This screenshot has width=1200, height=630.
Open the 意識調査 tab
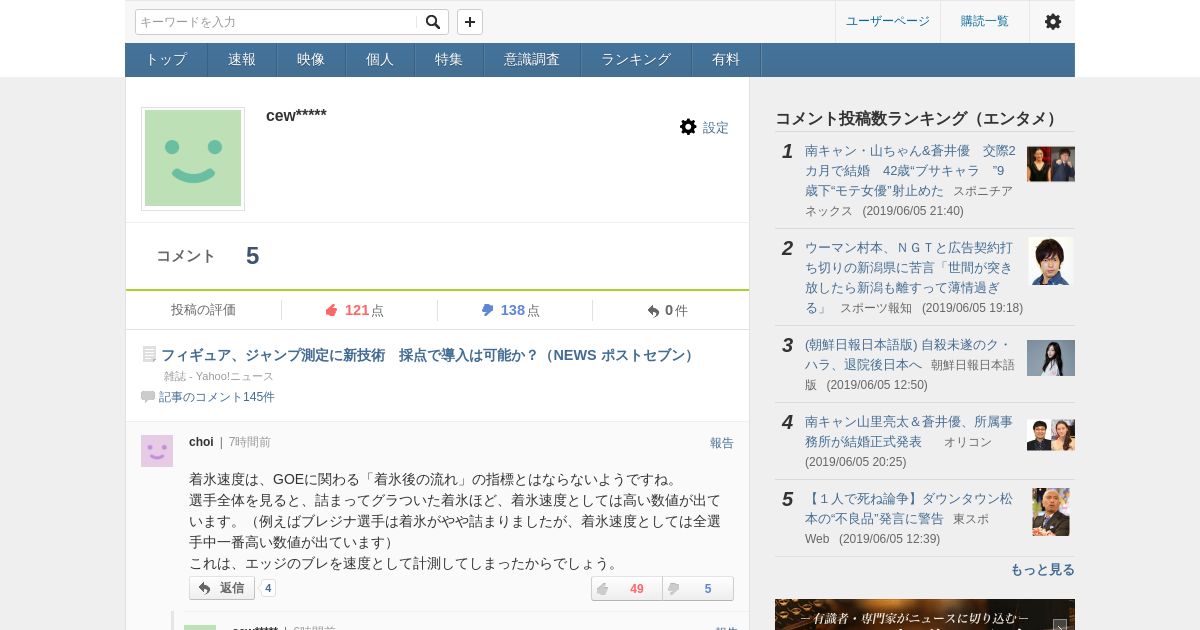(x=532, y=59)
